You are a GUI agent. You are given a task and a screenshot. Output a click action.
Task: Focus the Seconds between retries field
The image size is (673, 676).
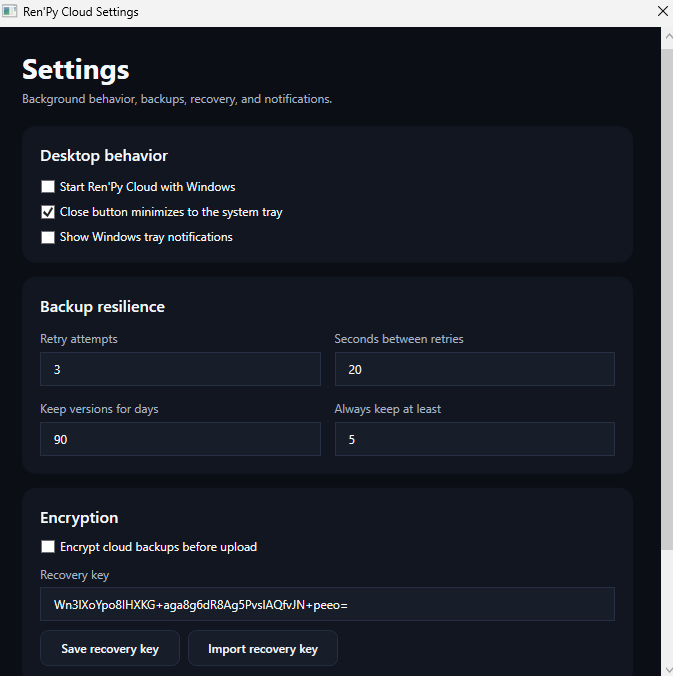click(x=475, y=369)
